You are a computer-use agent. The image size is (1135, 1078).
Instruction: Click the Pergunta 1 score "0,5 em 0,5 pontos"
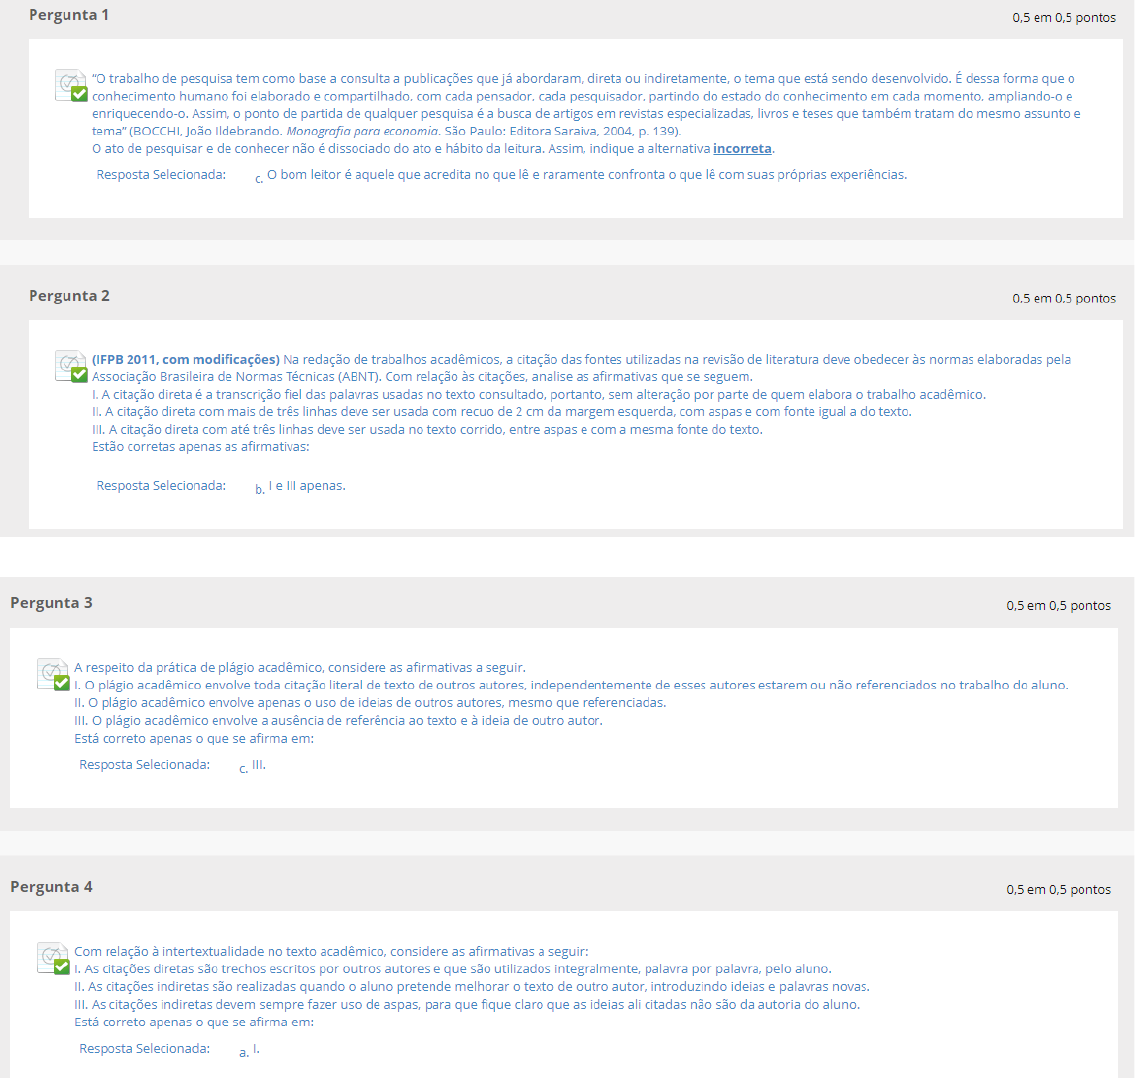tap(1064, 18)
